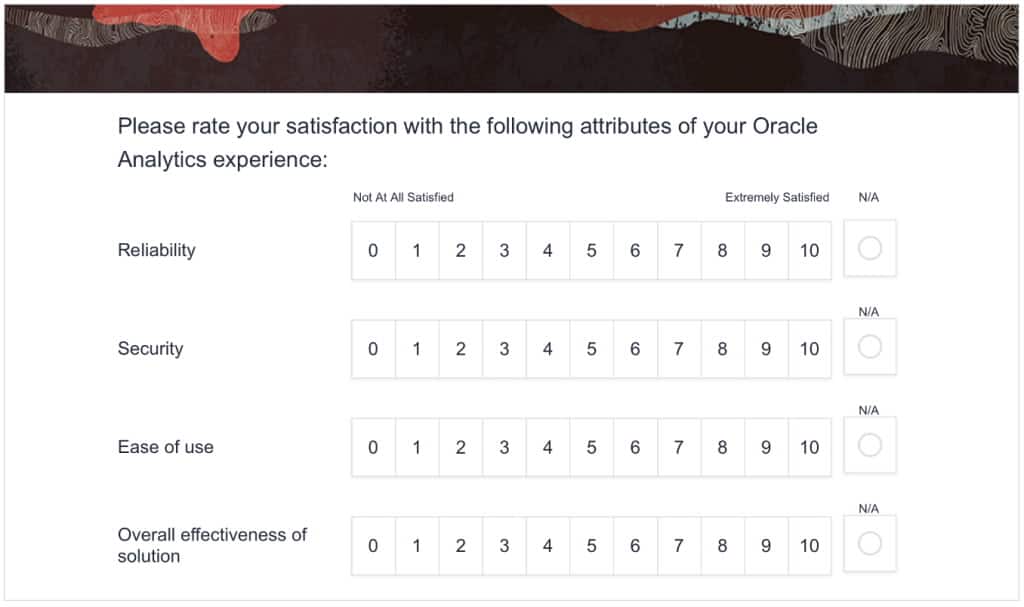
Task: Select 4 in the Reliability row
Action: tap(548, 250)
